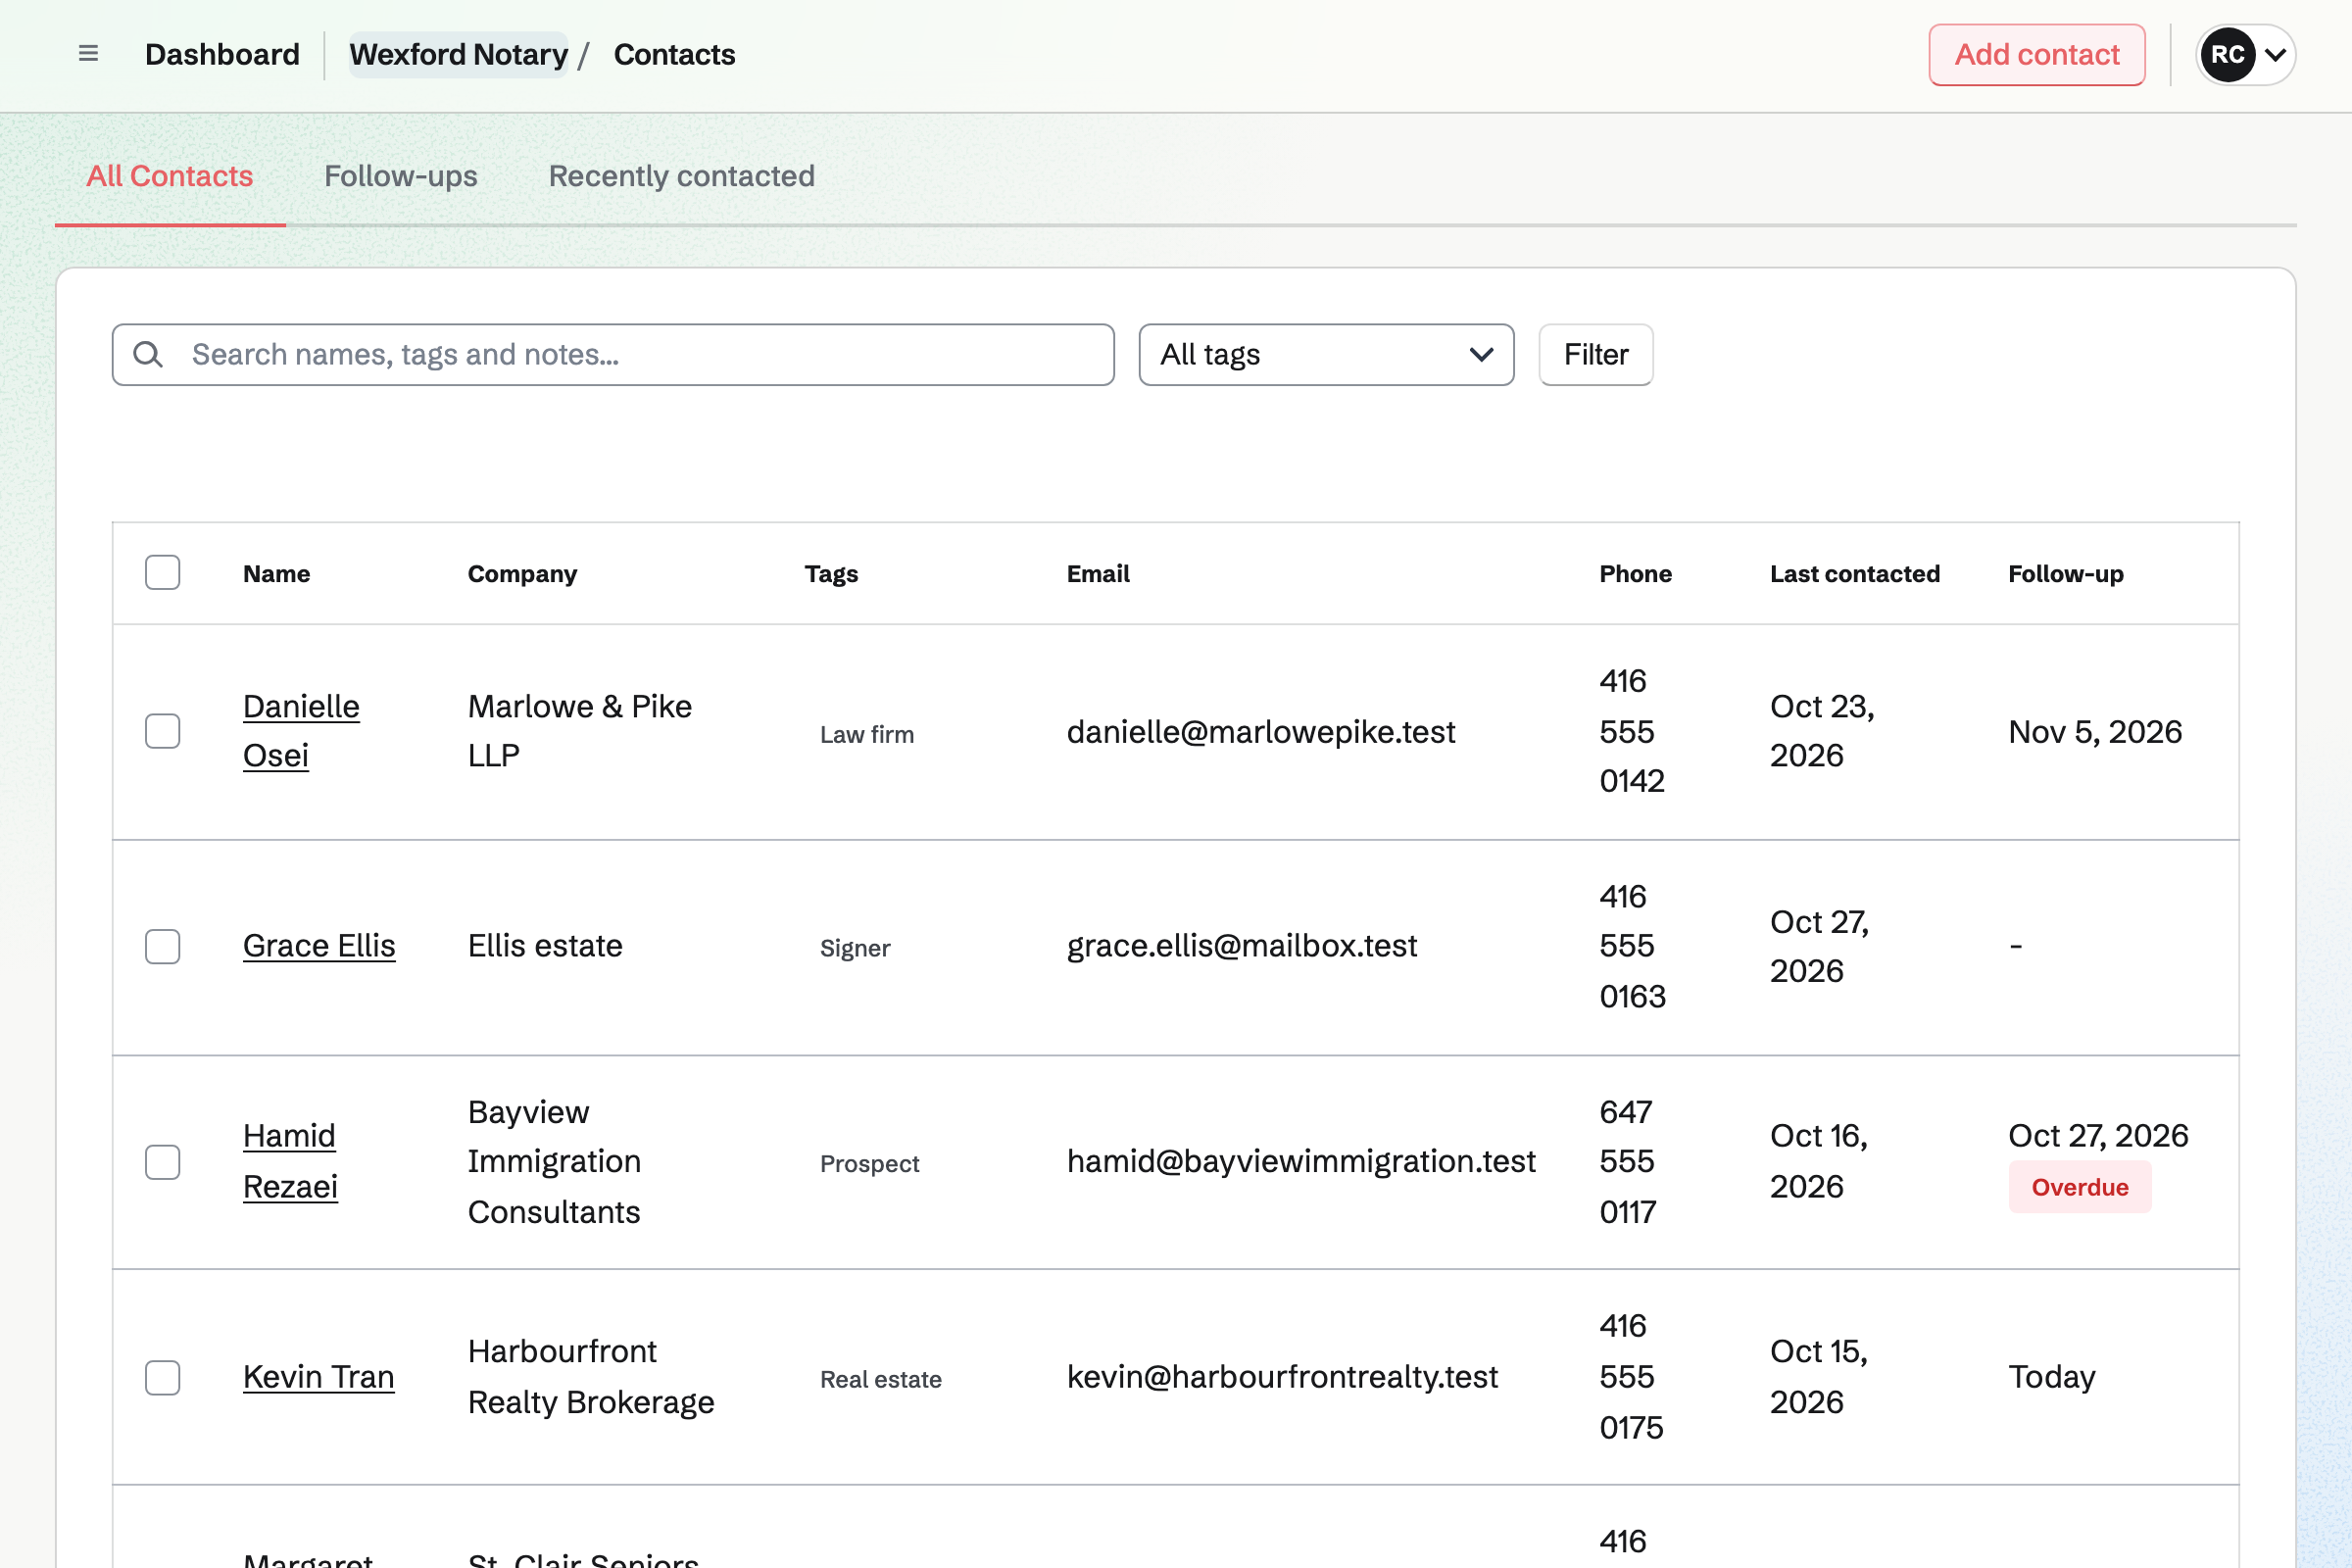
Task: Check the Danielle Osei row checkbox
Action: click(162, 731)
